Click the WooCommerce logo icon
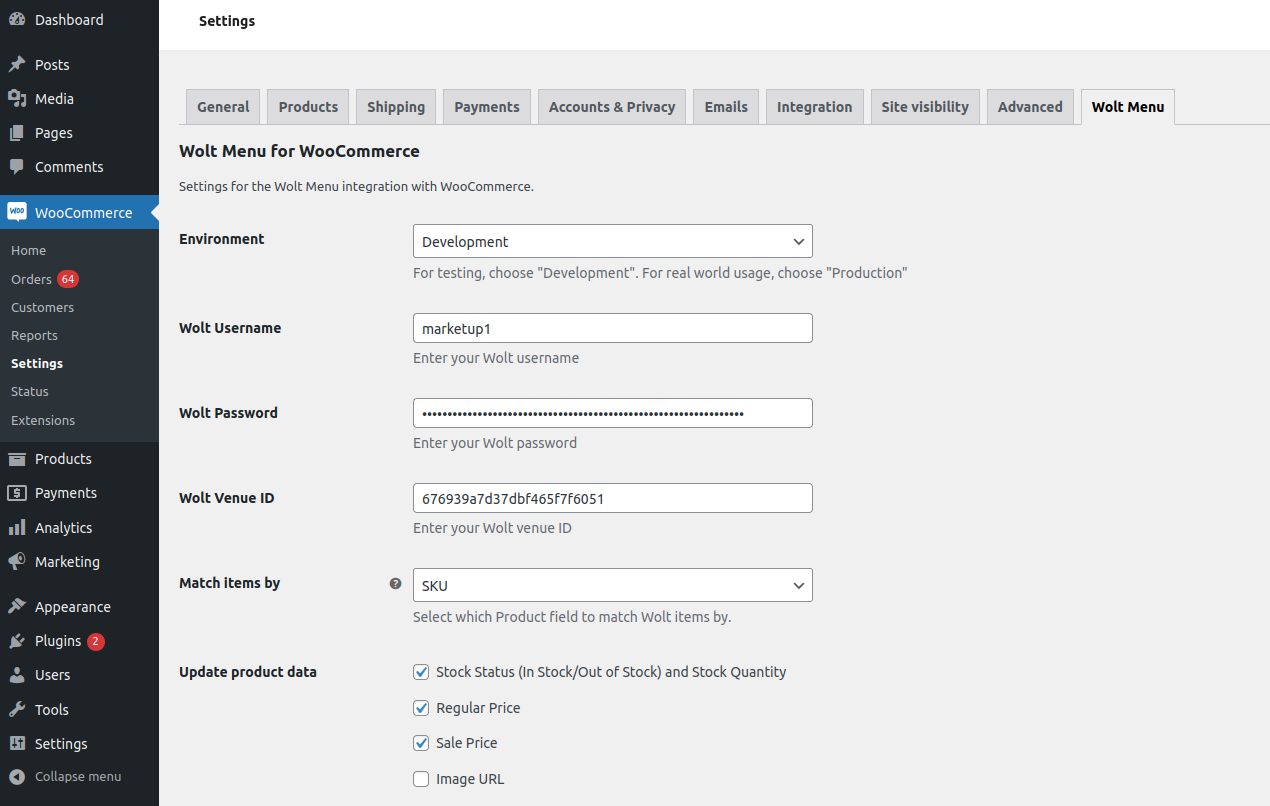This screenshot has height=806, width=1270. pos(17,212)
